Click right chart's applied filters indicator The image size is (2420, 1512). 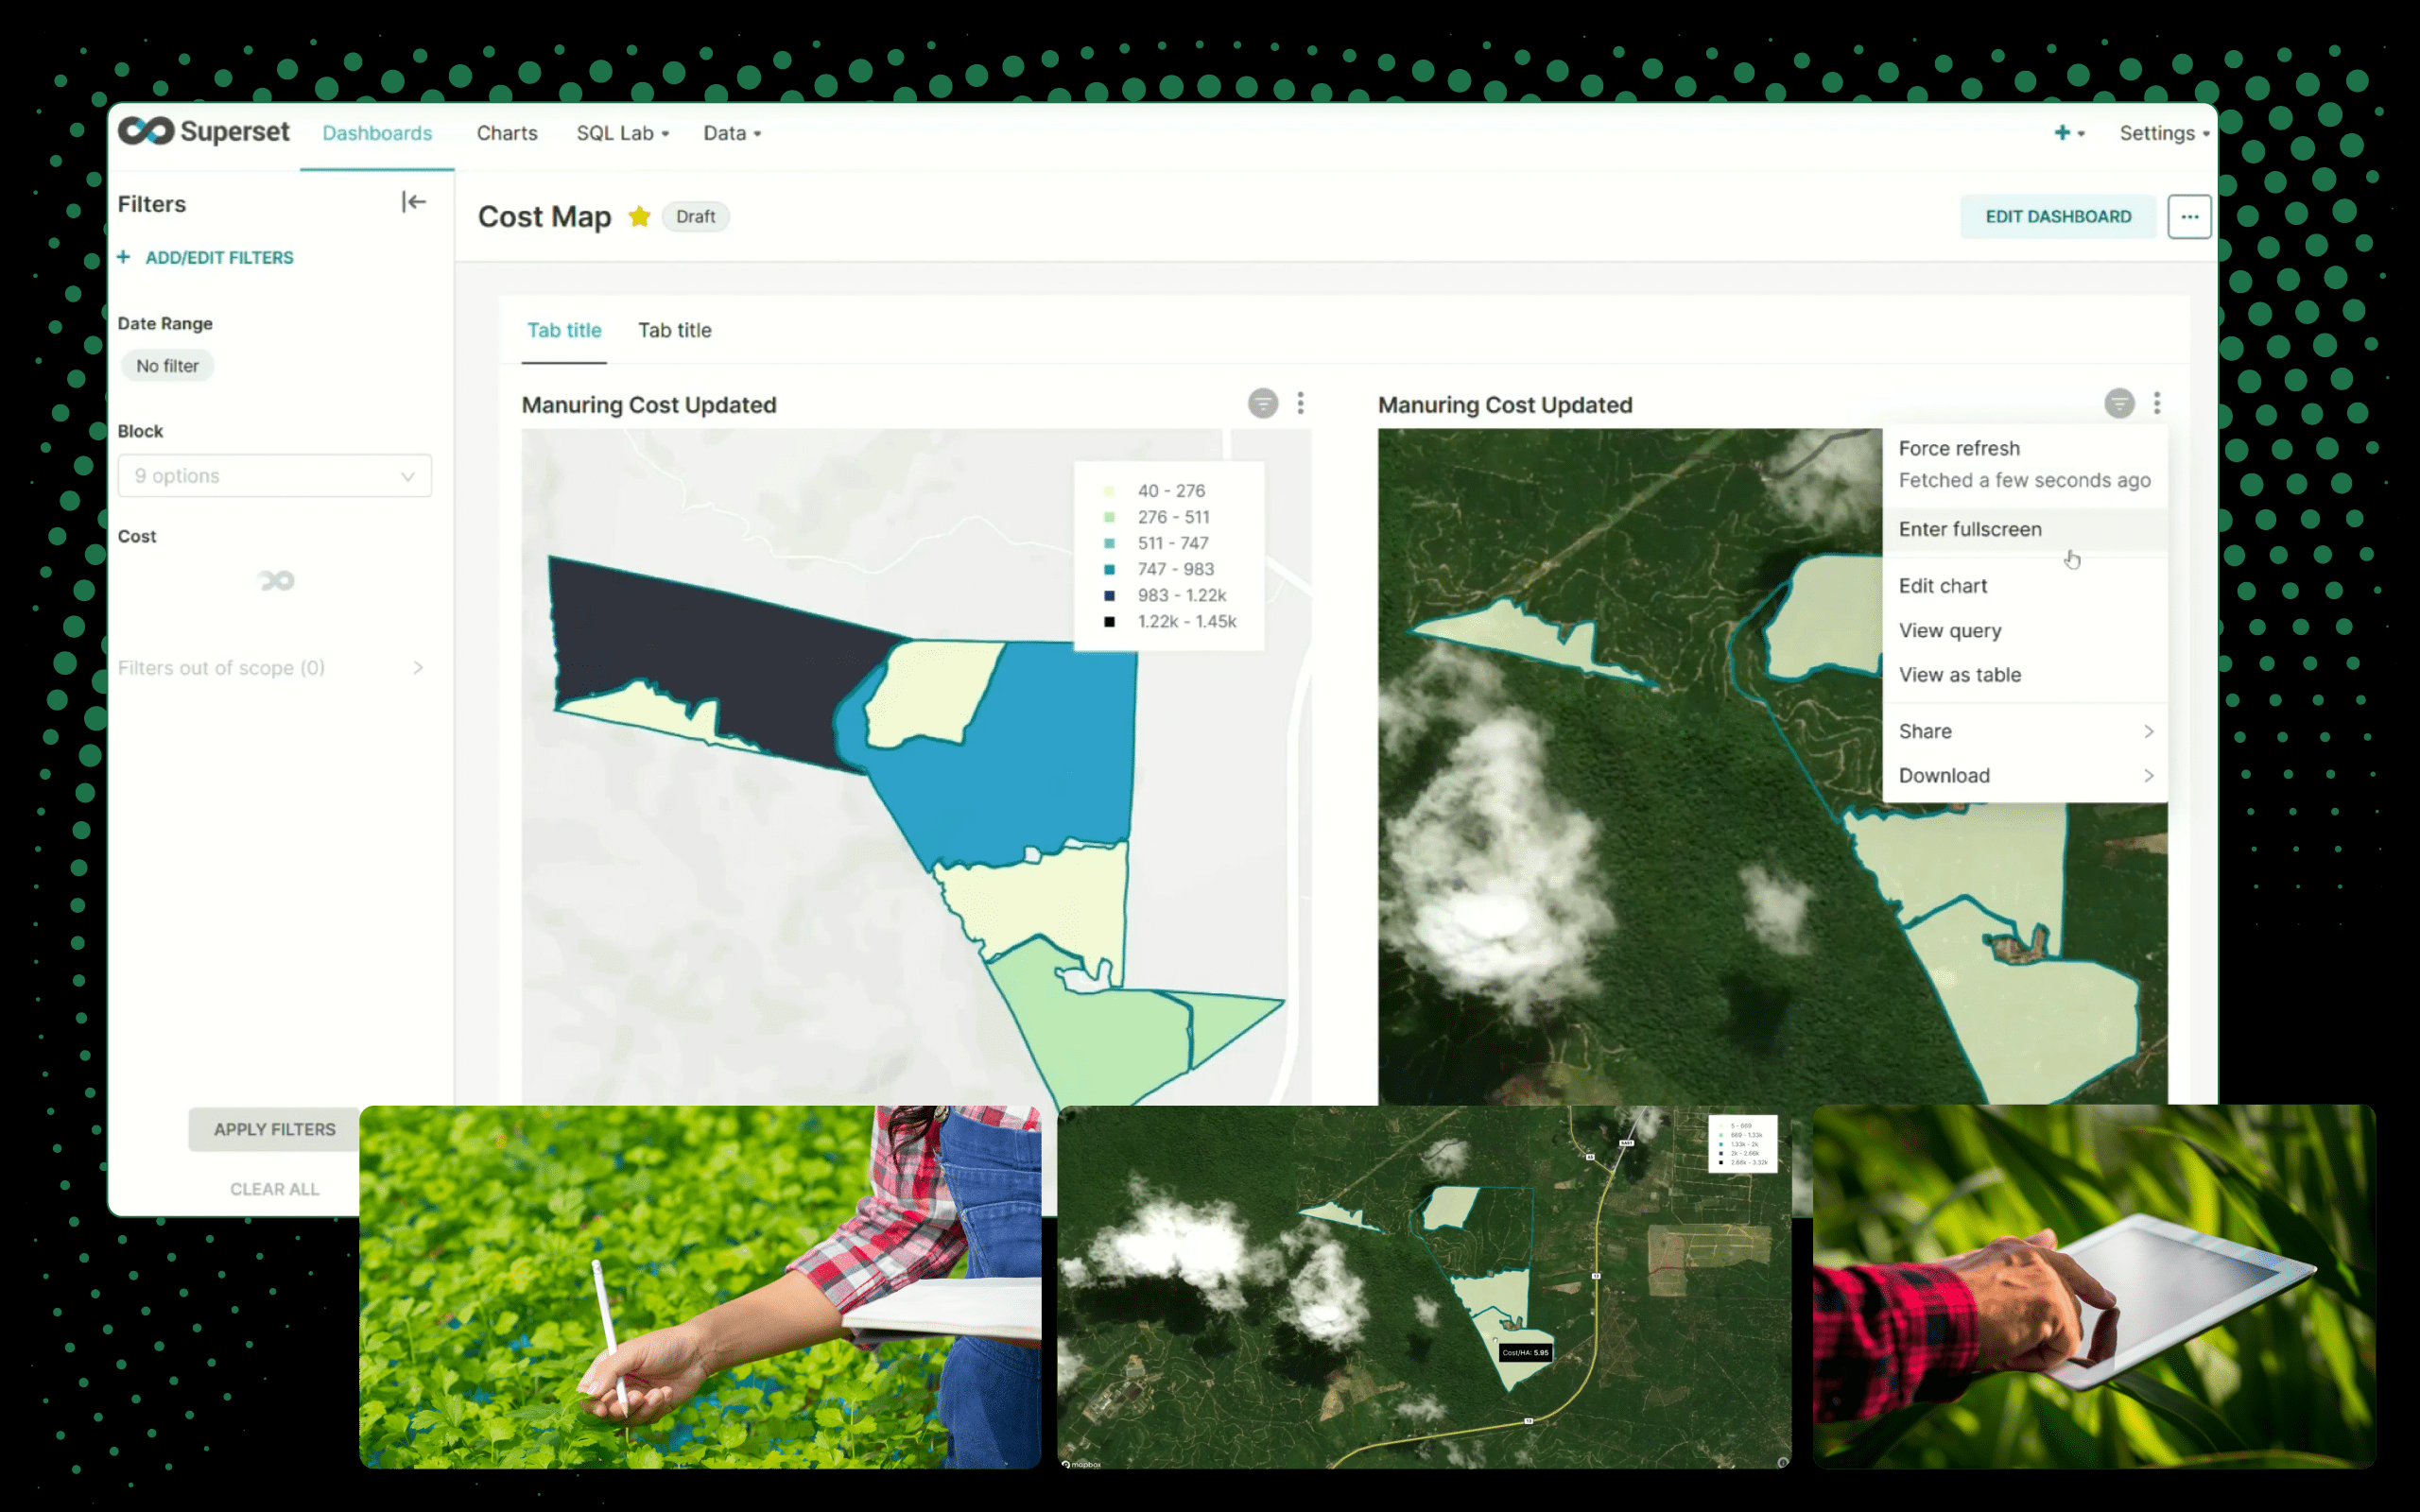(x=2118, y=403)
